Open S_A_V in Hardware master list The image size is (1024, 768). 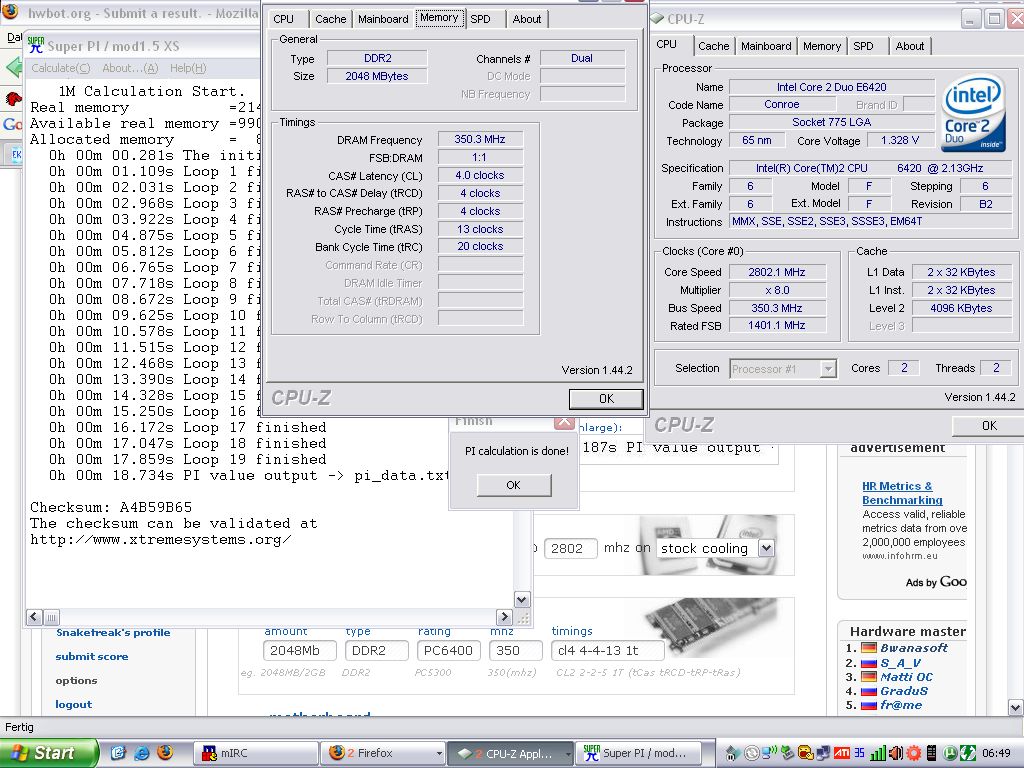[901, 663]
